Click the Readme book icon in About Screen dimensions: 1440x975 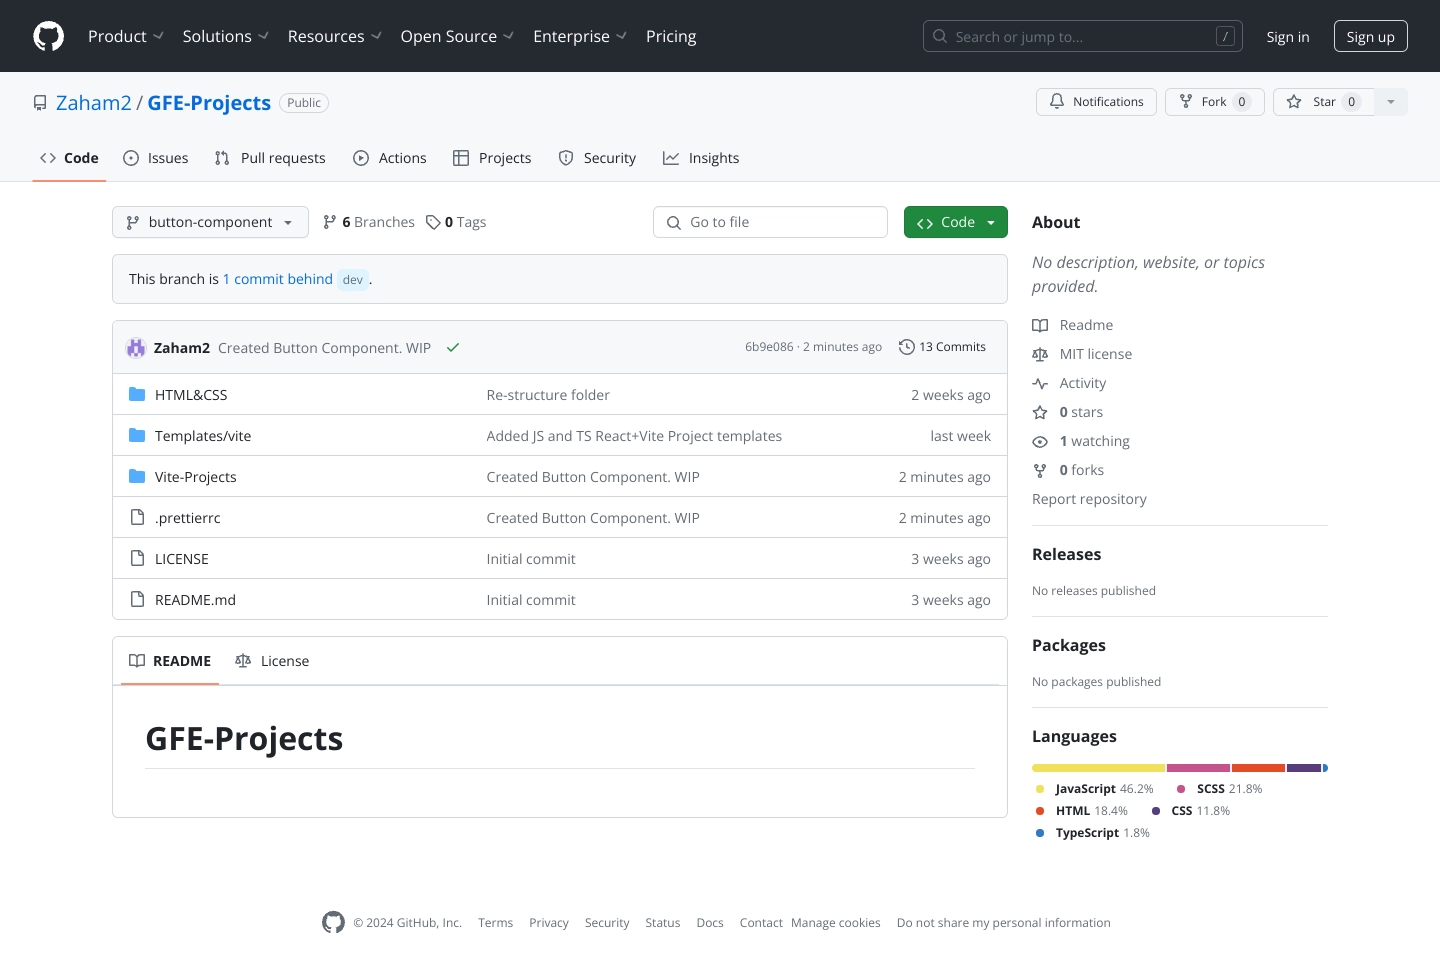[1040, 325]
